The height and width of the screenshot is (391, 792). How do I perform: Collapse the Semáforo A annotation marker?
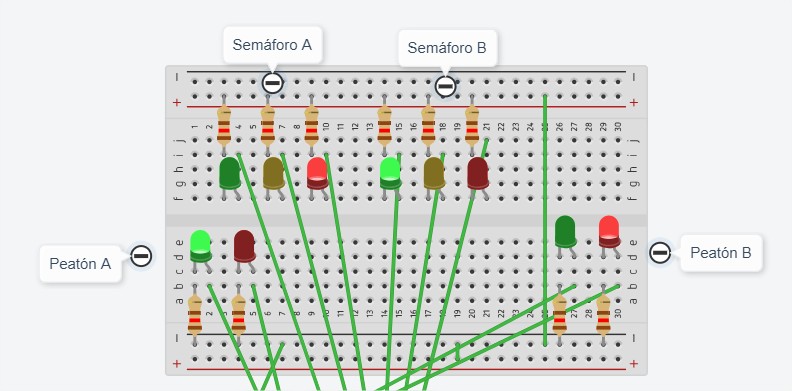pyautogui.click(x=272, y=83)
